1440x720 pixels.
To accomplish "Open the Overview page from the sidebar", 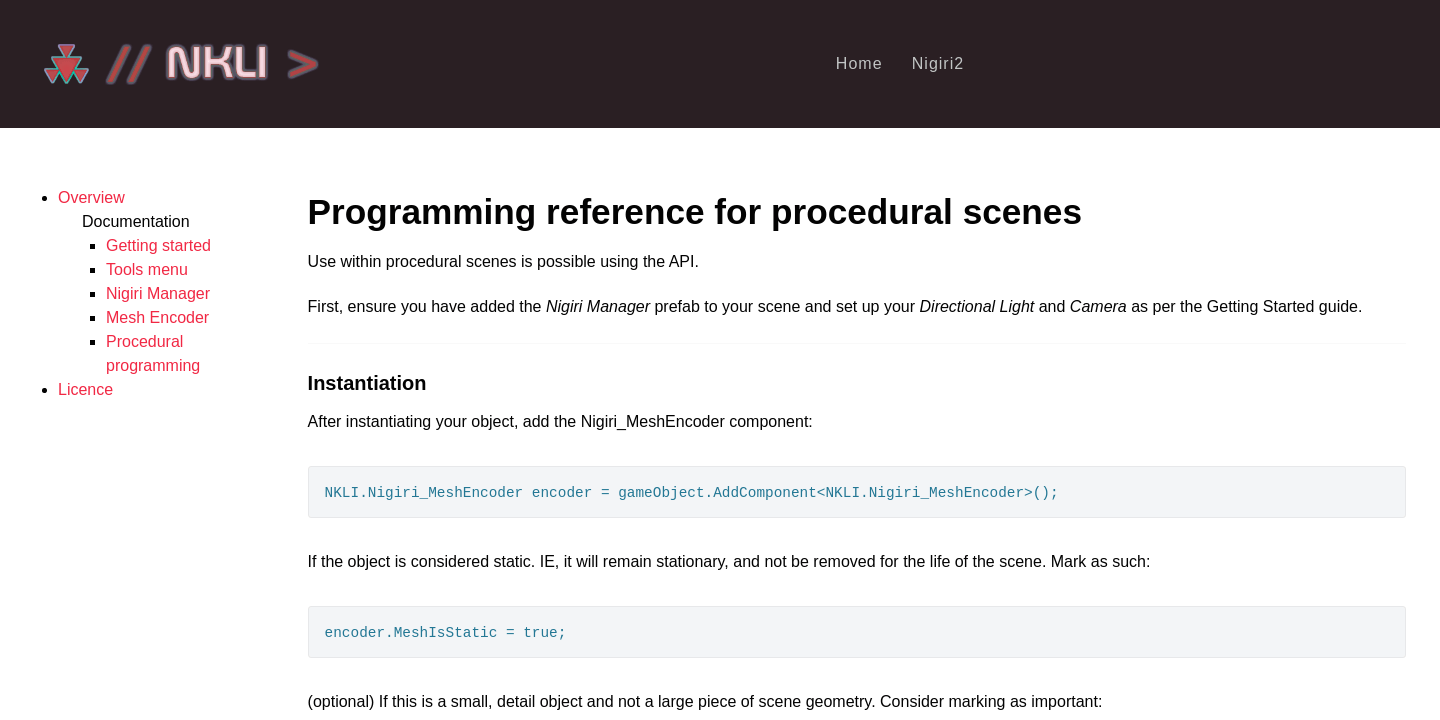I will 91,197.
